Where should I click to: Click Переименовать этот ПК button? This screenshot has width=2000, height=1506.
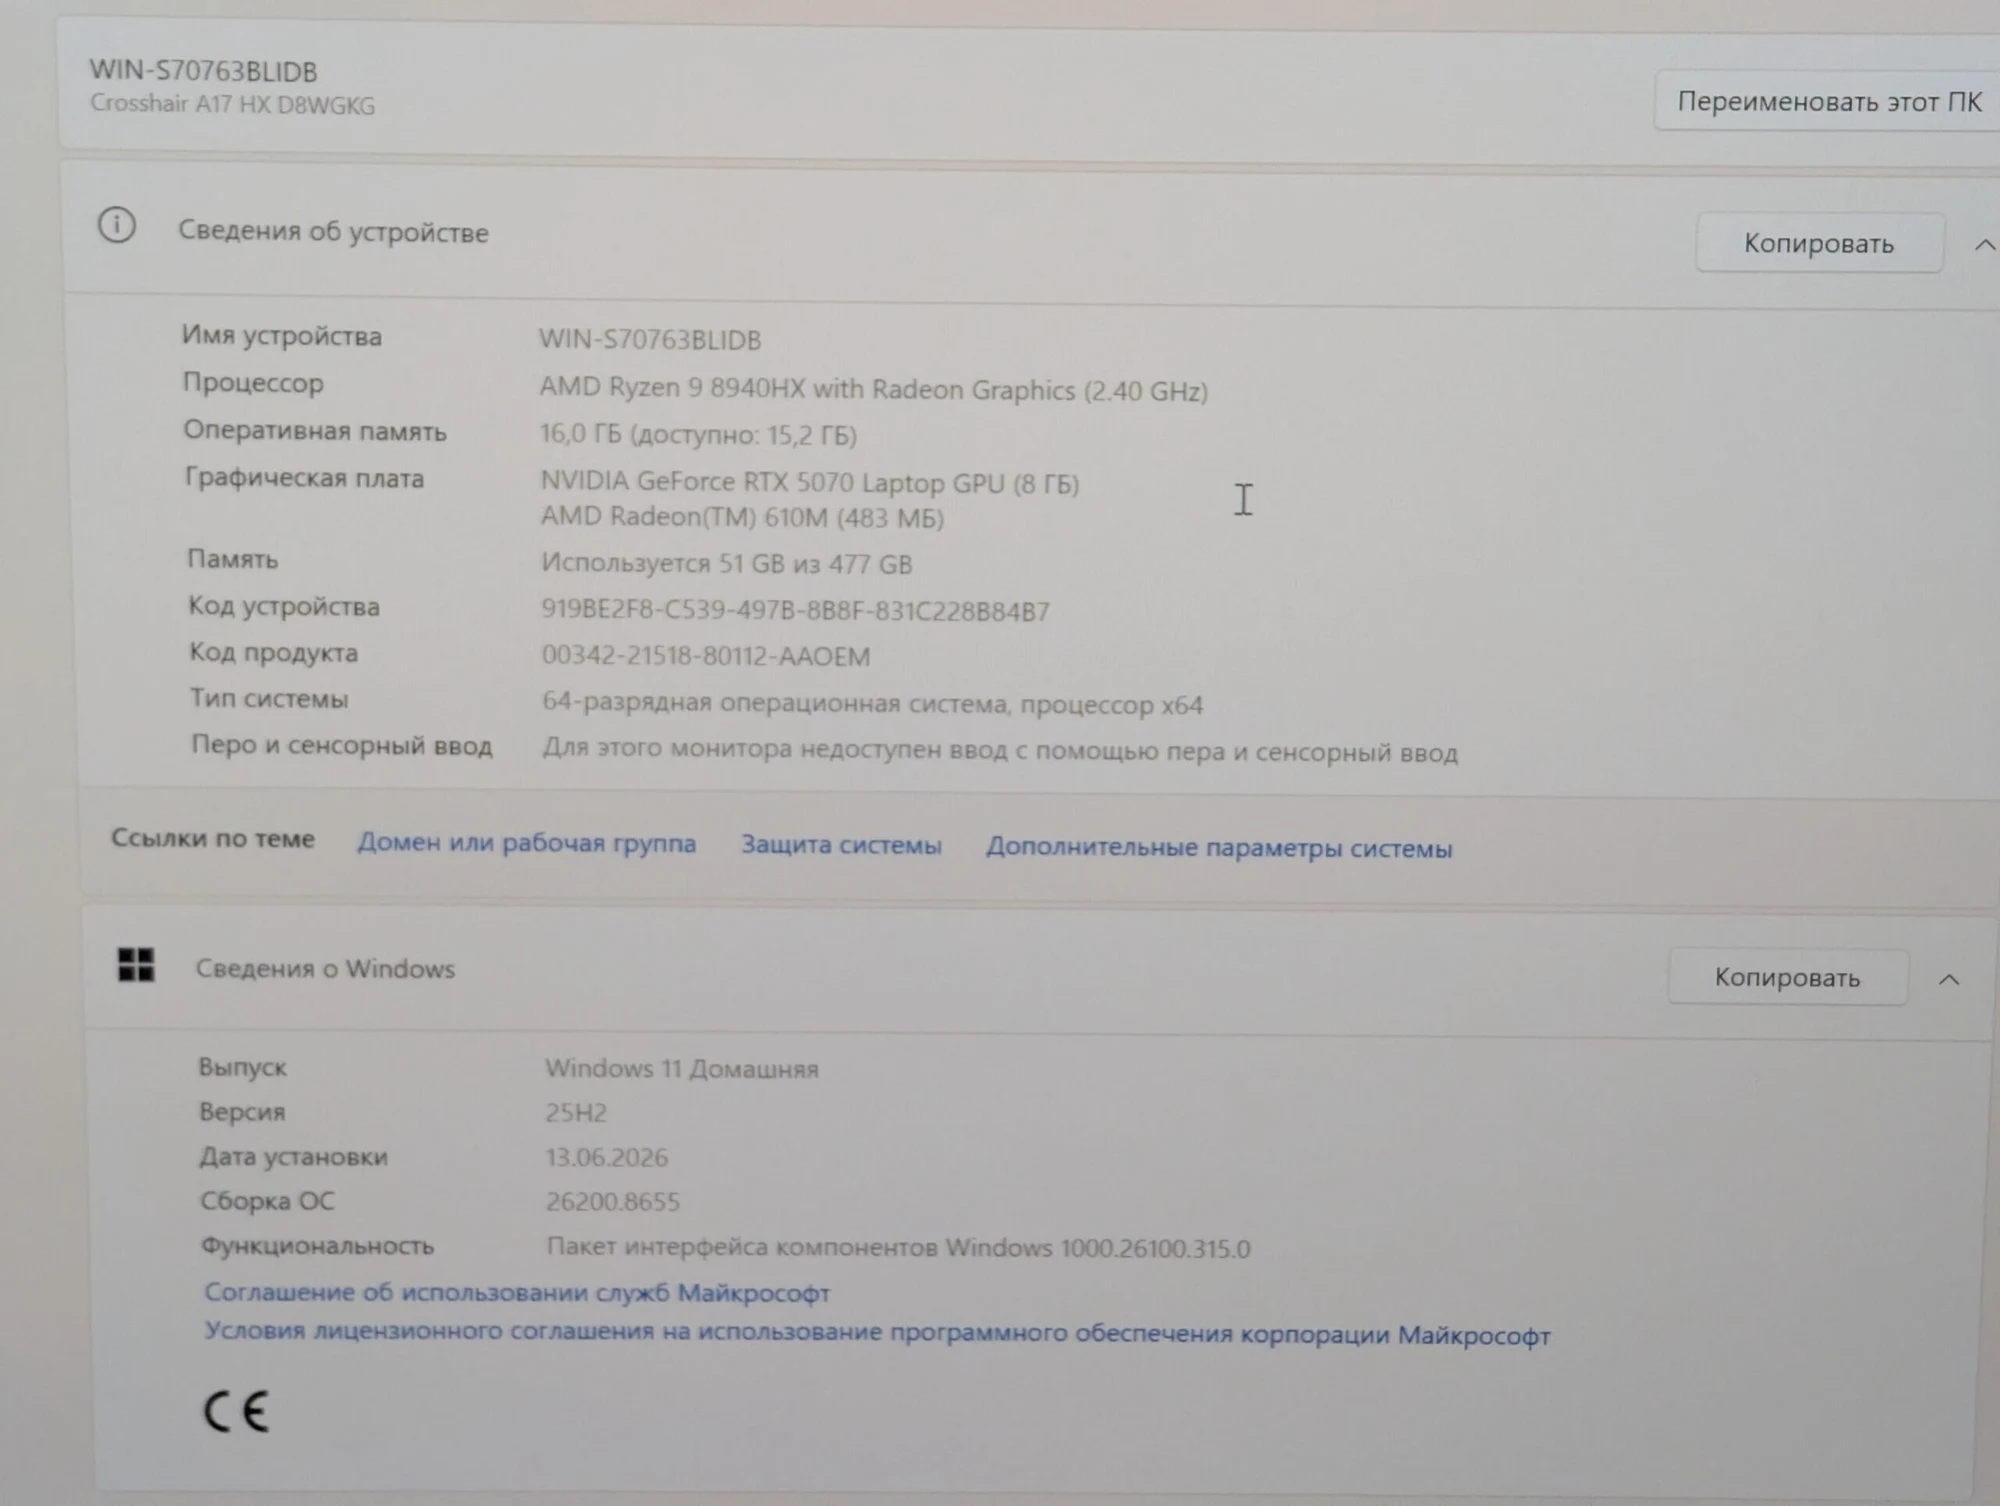coord(1828,101)
